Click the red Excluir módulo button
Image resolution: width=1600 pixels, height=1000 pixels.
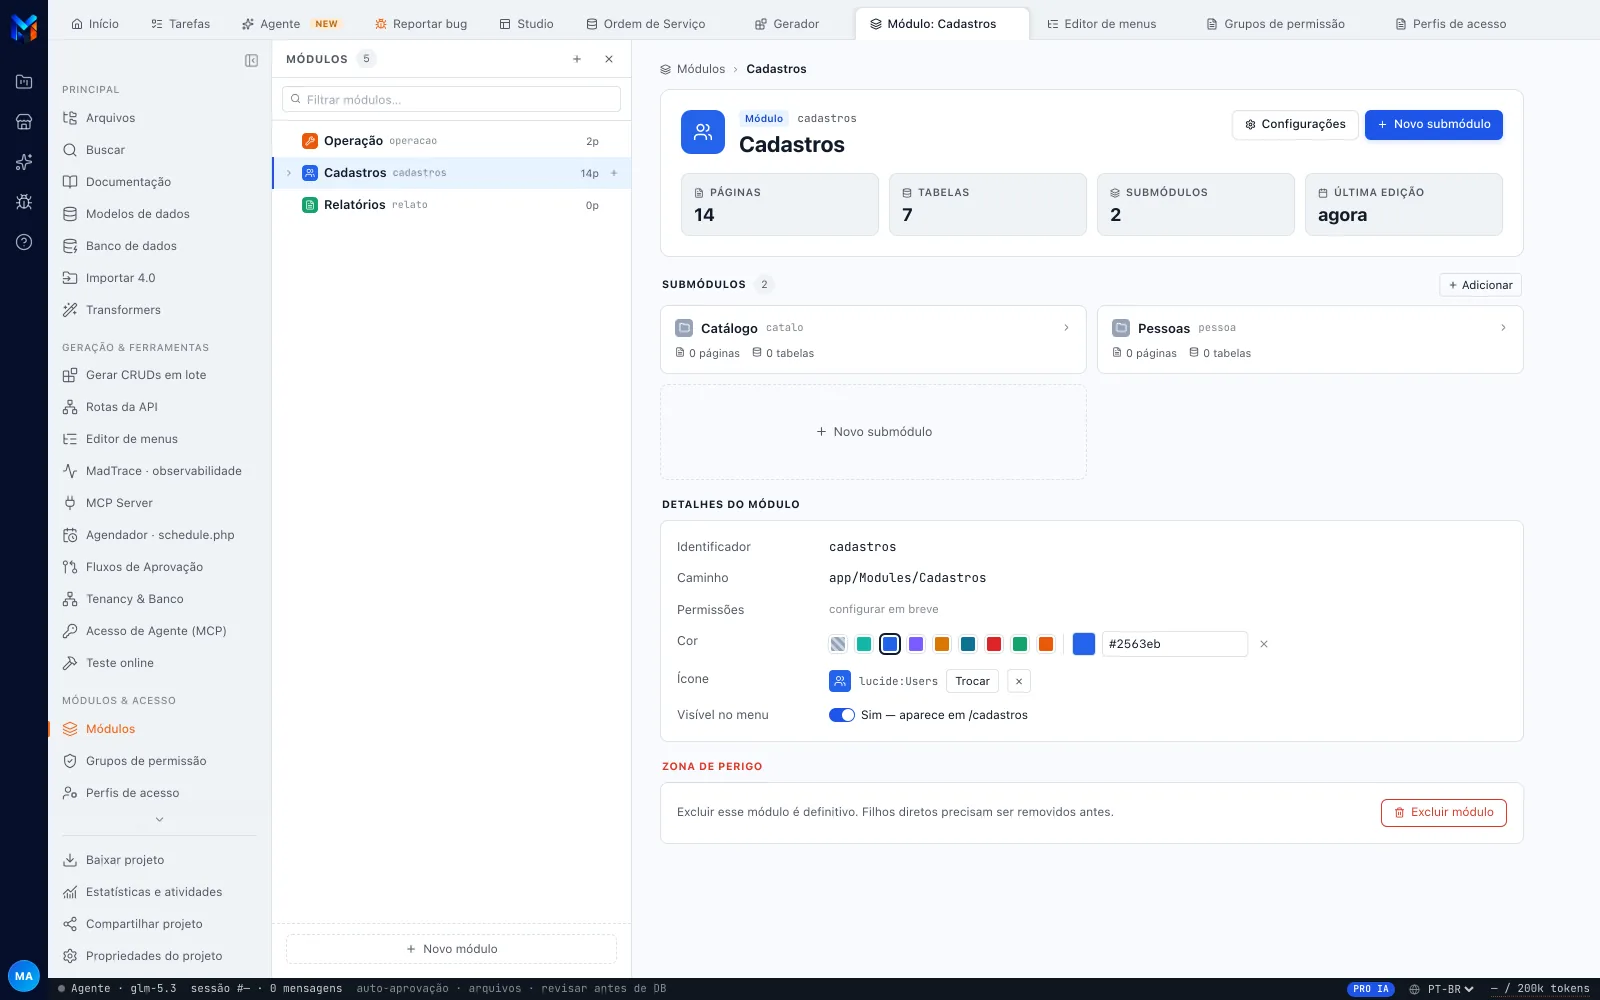[x=1444, y=813]
